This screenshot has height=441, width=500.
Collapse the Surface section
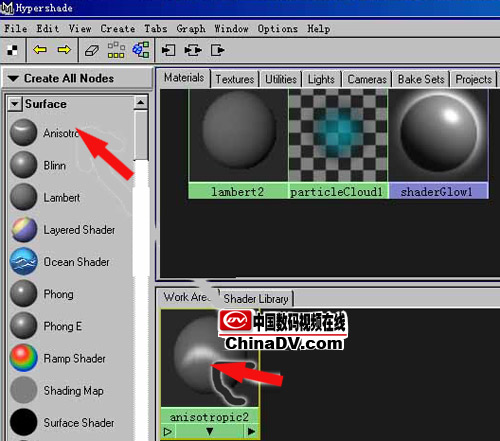click(x=14, y=104)
